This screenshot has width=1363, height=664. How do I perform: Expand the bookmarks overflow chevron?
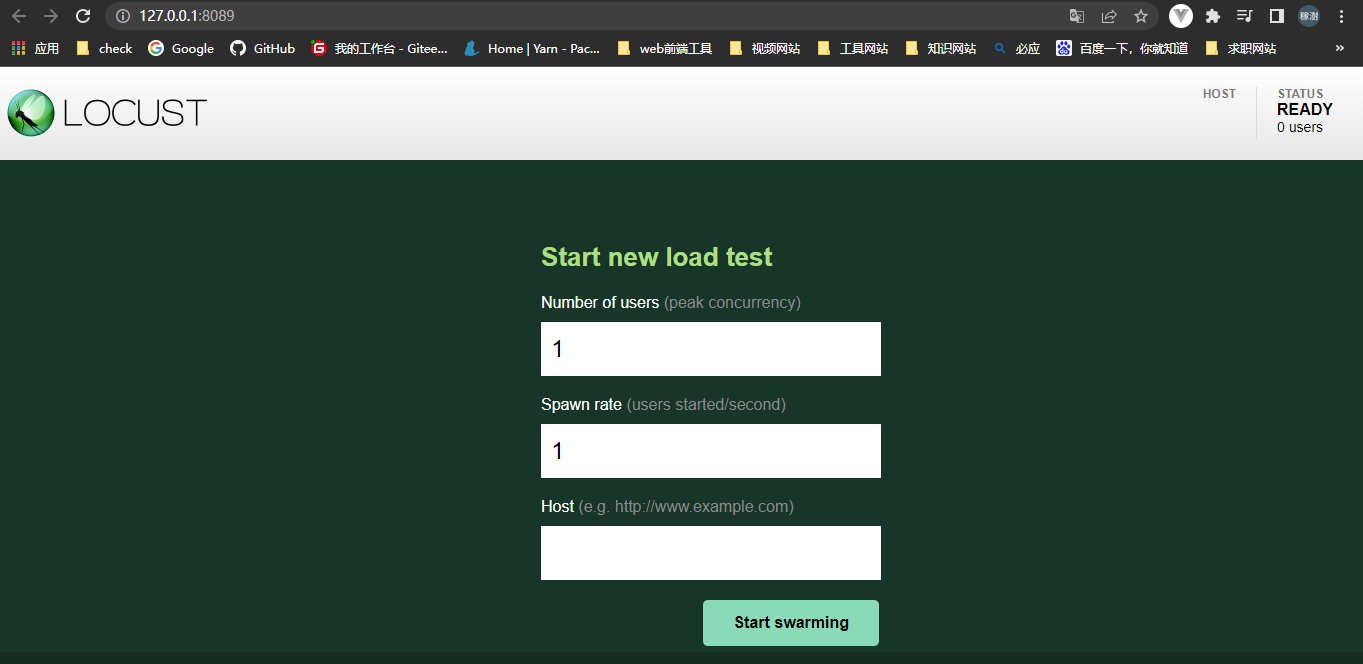click(x=1340, y=48)
